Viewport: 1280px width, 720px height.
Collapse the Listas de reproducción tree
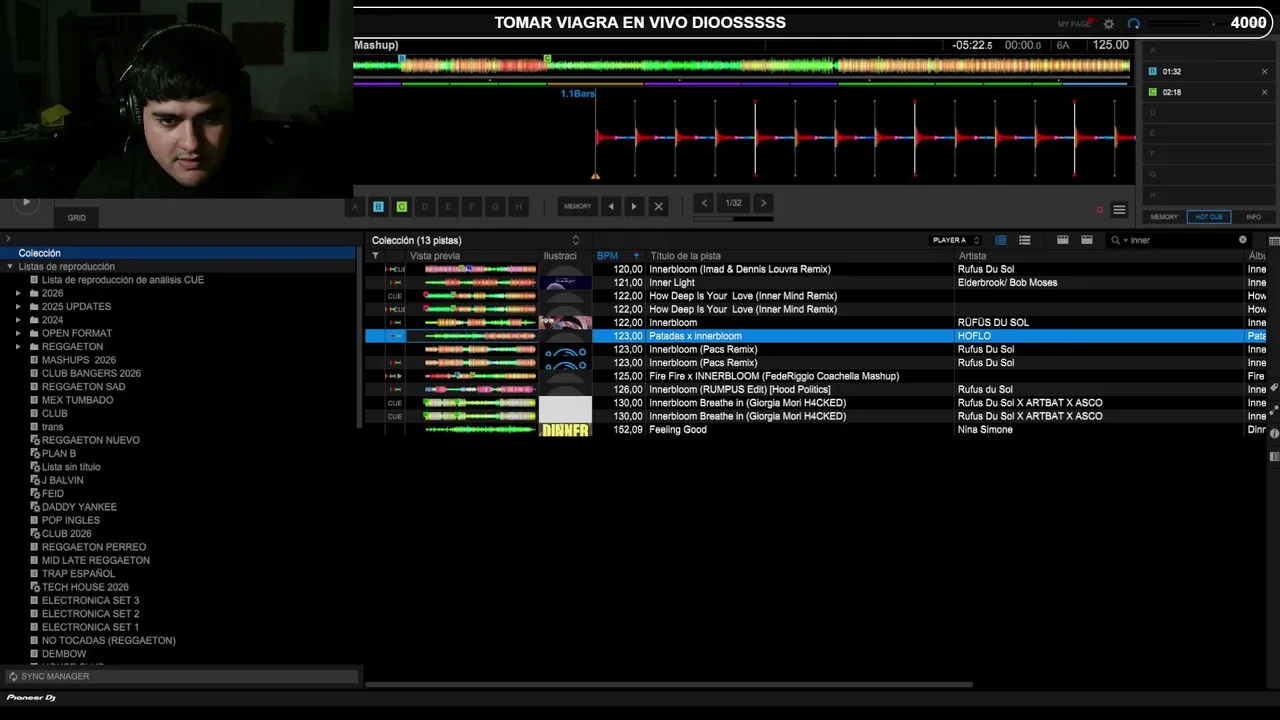click(10, 267)
